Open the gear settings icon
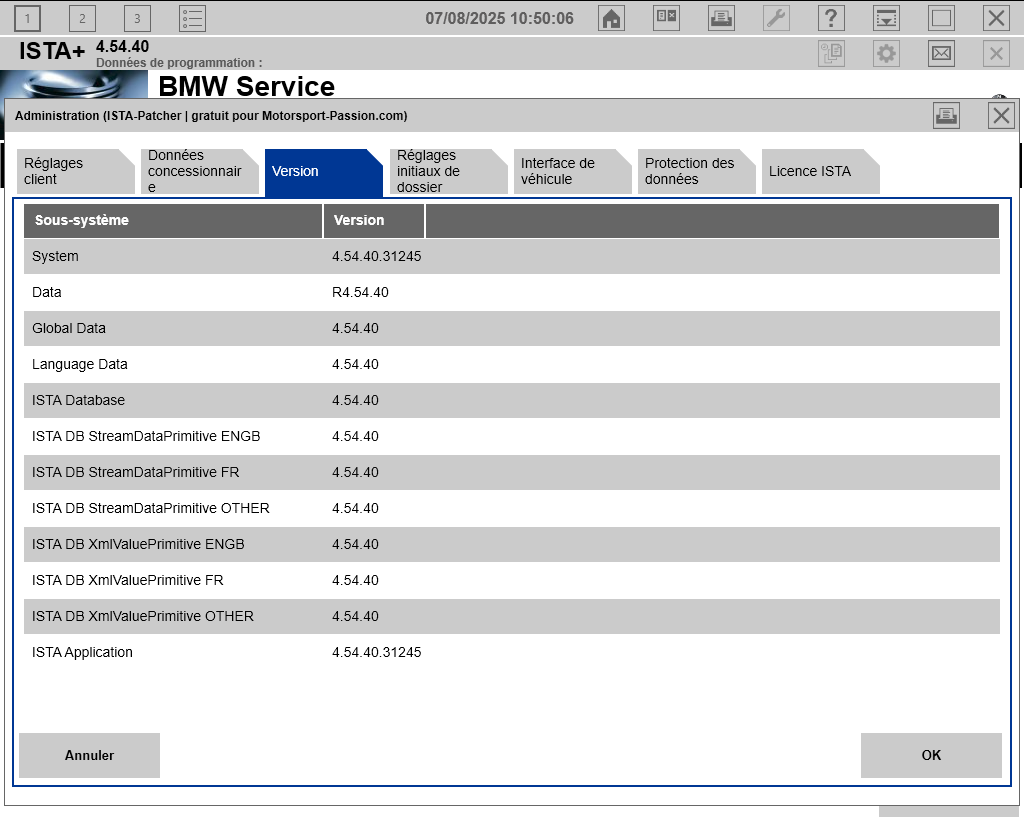 coord(886,54)
